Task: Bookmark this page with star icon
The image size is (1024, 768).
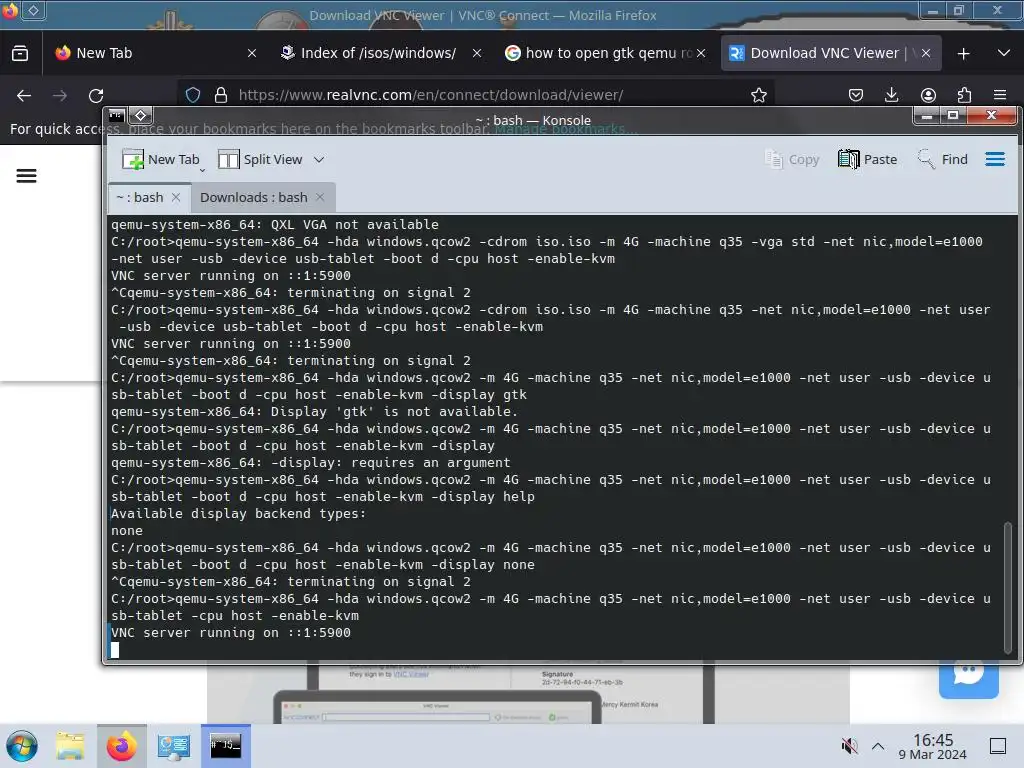Action: point(758,95)
